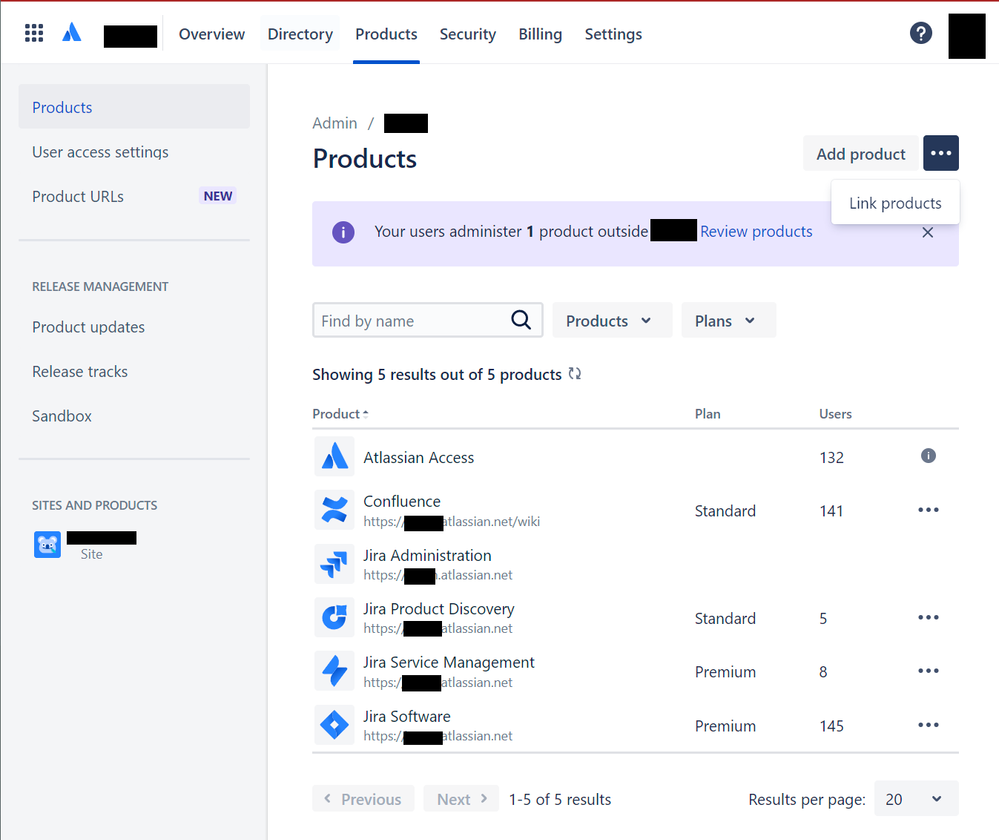This screenshot has height=840, width=999.
Task: Click the Jira Service Management icon
Action: click(334, 671)
